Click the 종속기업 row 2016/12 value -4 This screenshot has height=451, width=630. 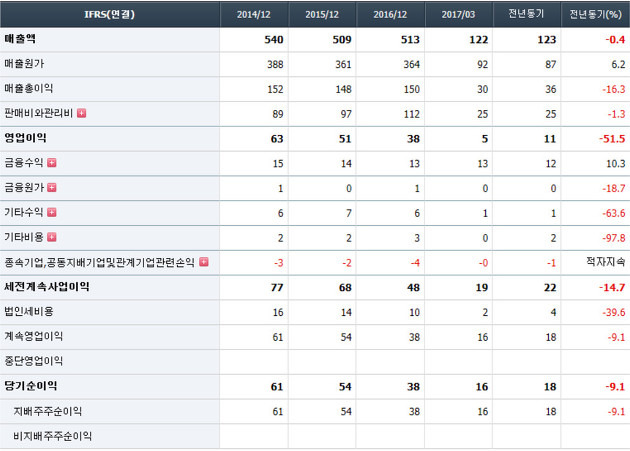click(x=415, y=263)
